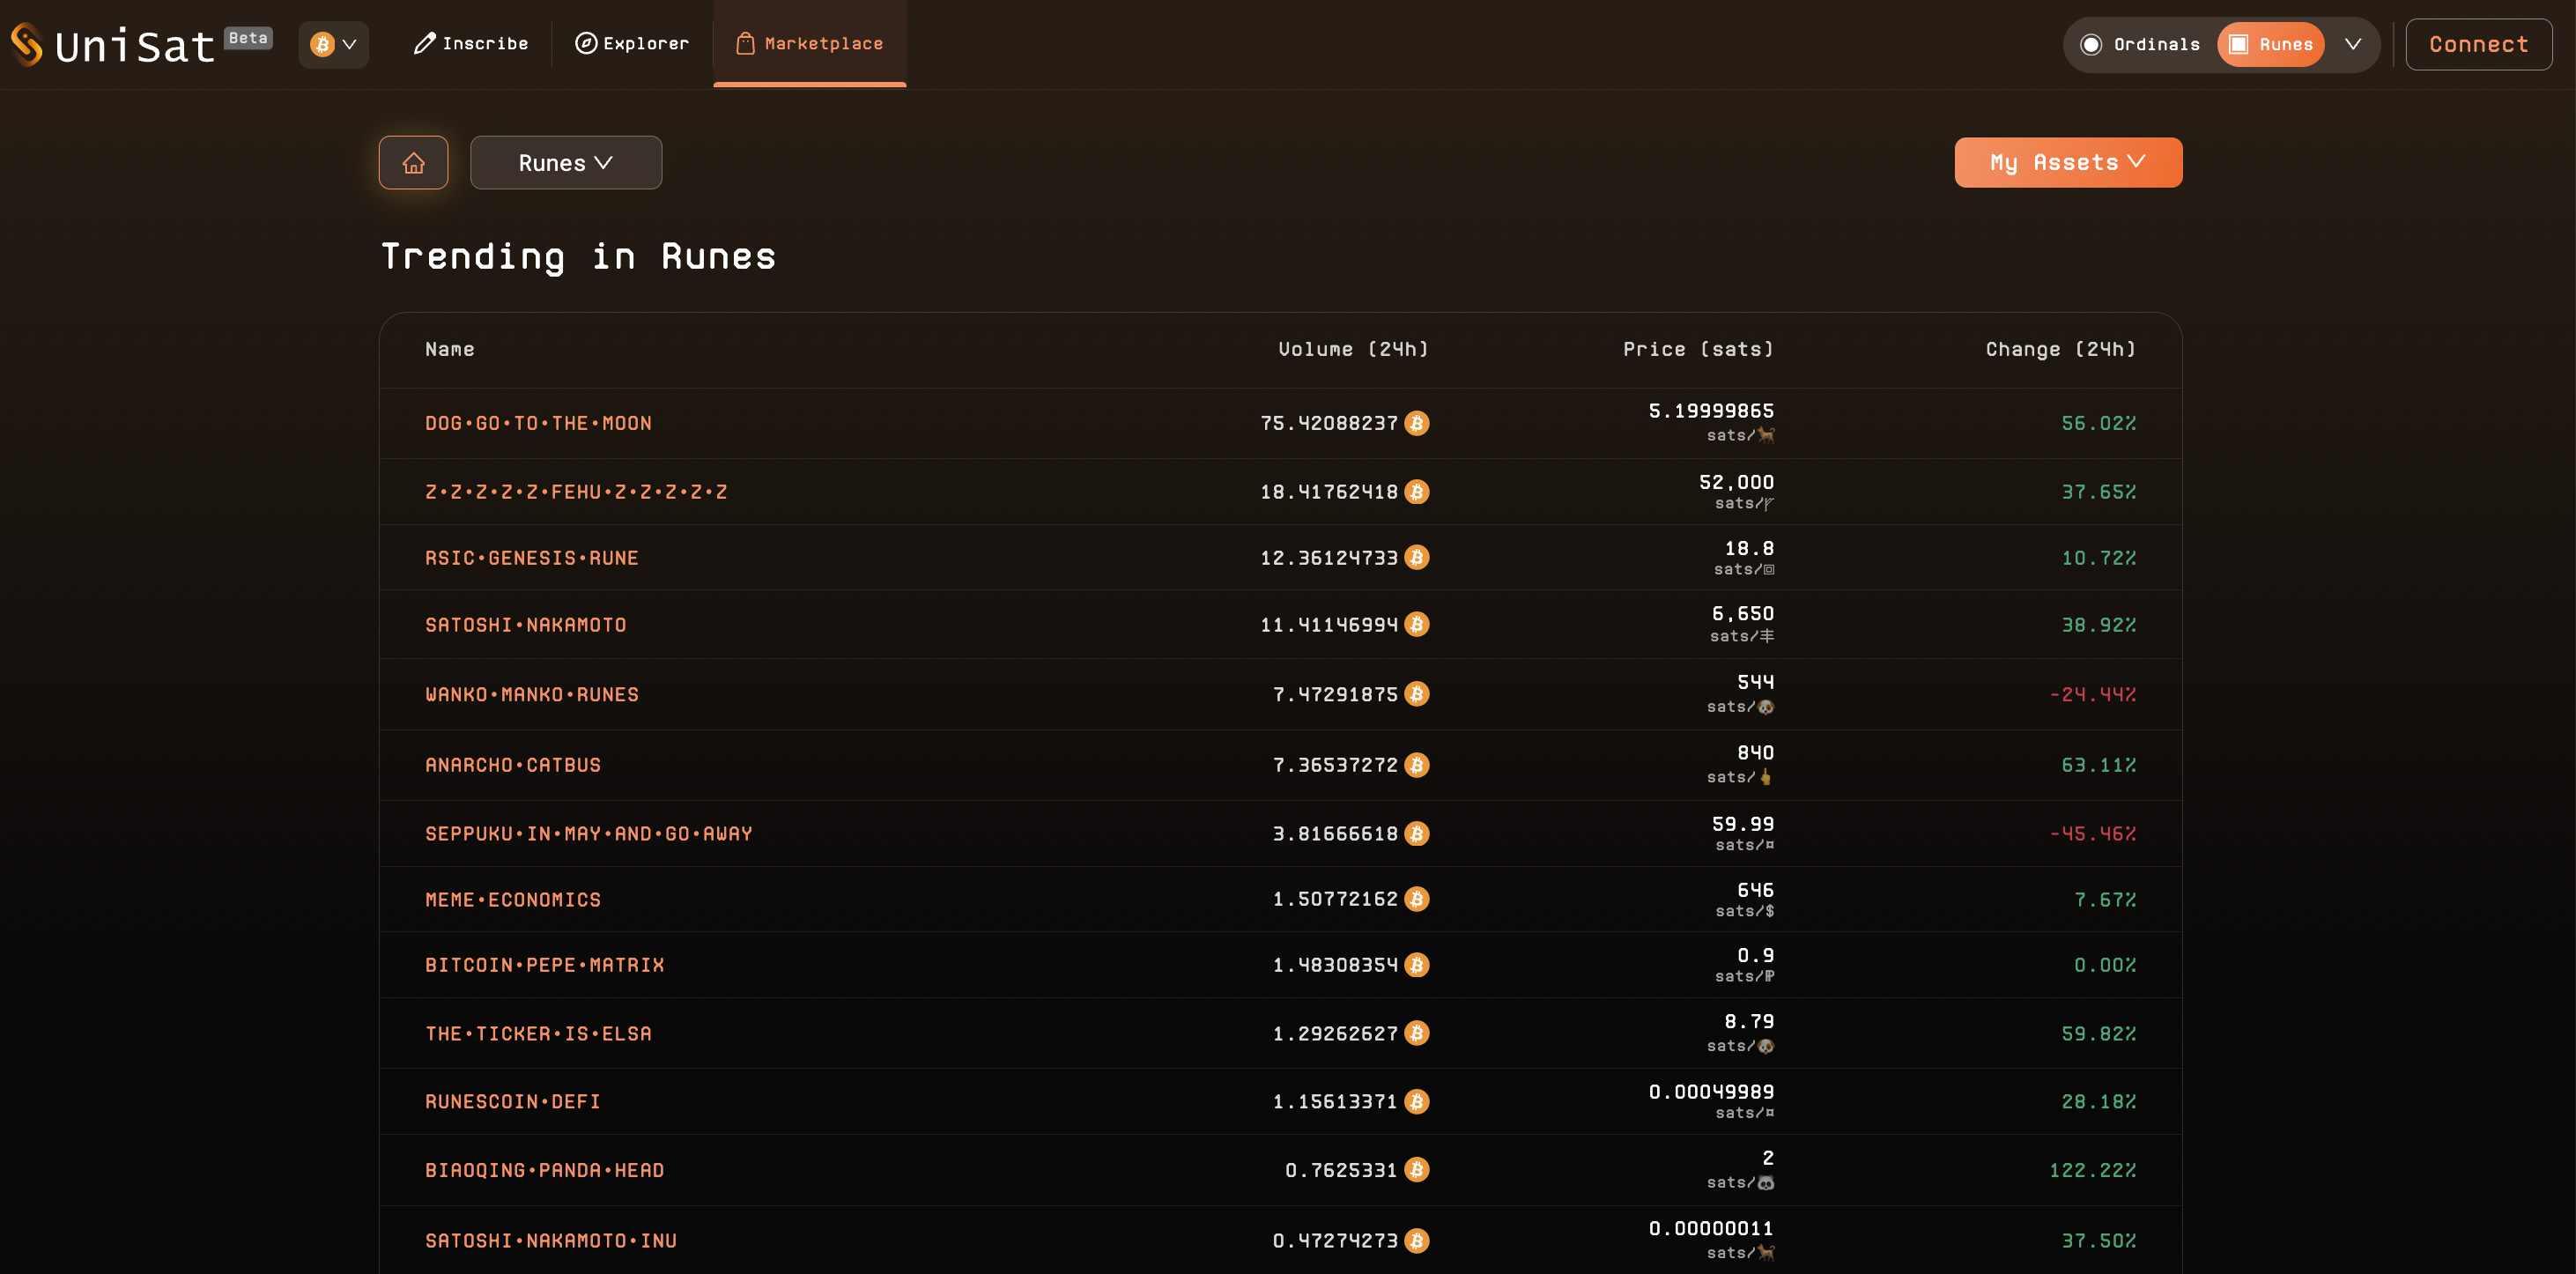The image size is (2576, 1274).
Task: Open the My Assets dropdown
Action: (x=2068, y=163)
